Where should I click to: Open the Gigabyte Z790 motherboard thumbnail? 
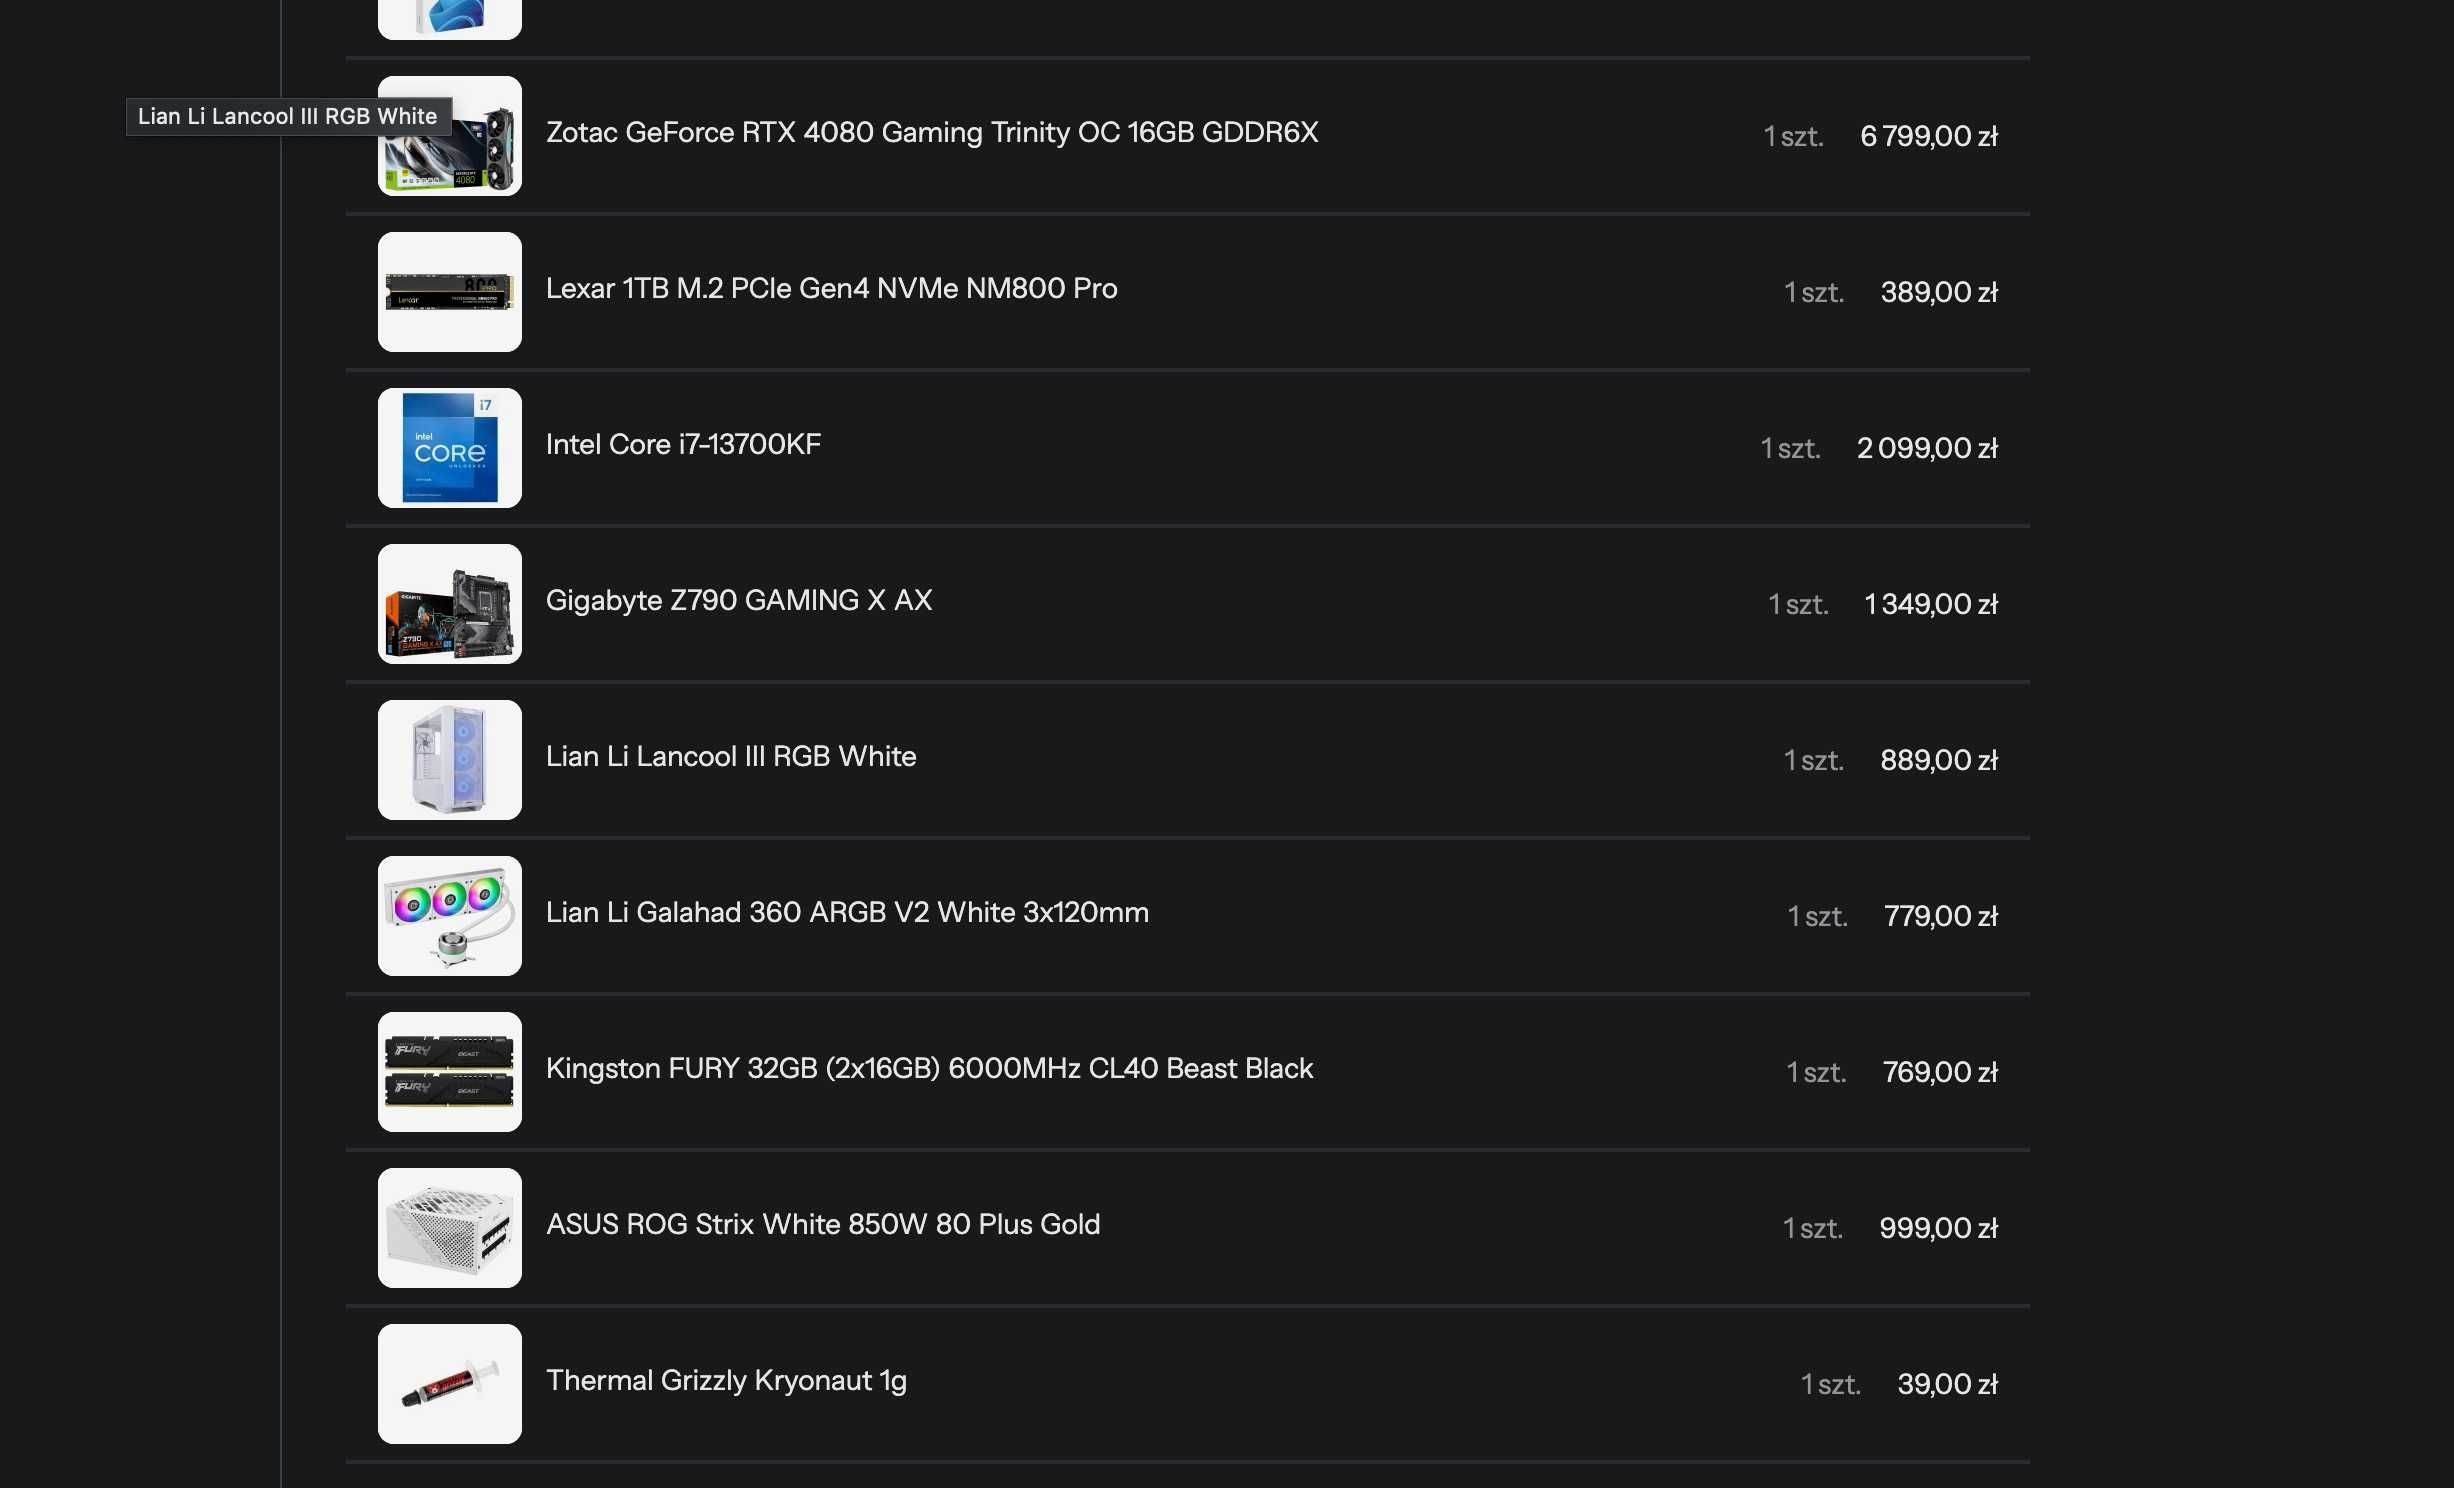pyautogui.click(x=449, y=604)
